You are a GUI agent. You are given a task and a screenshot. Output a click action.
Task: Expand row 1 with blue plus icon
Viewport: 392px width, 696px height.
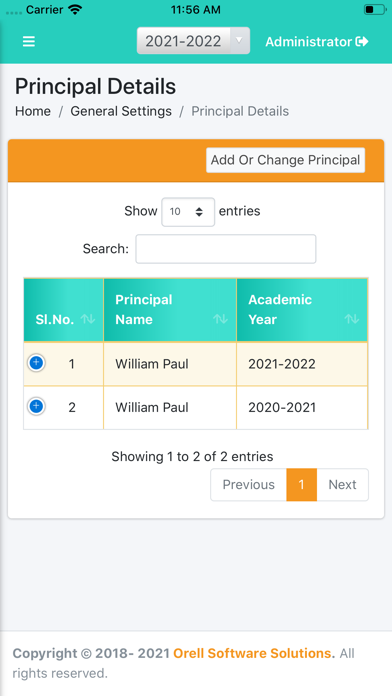36,363
